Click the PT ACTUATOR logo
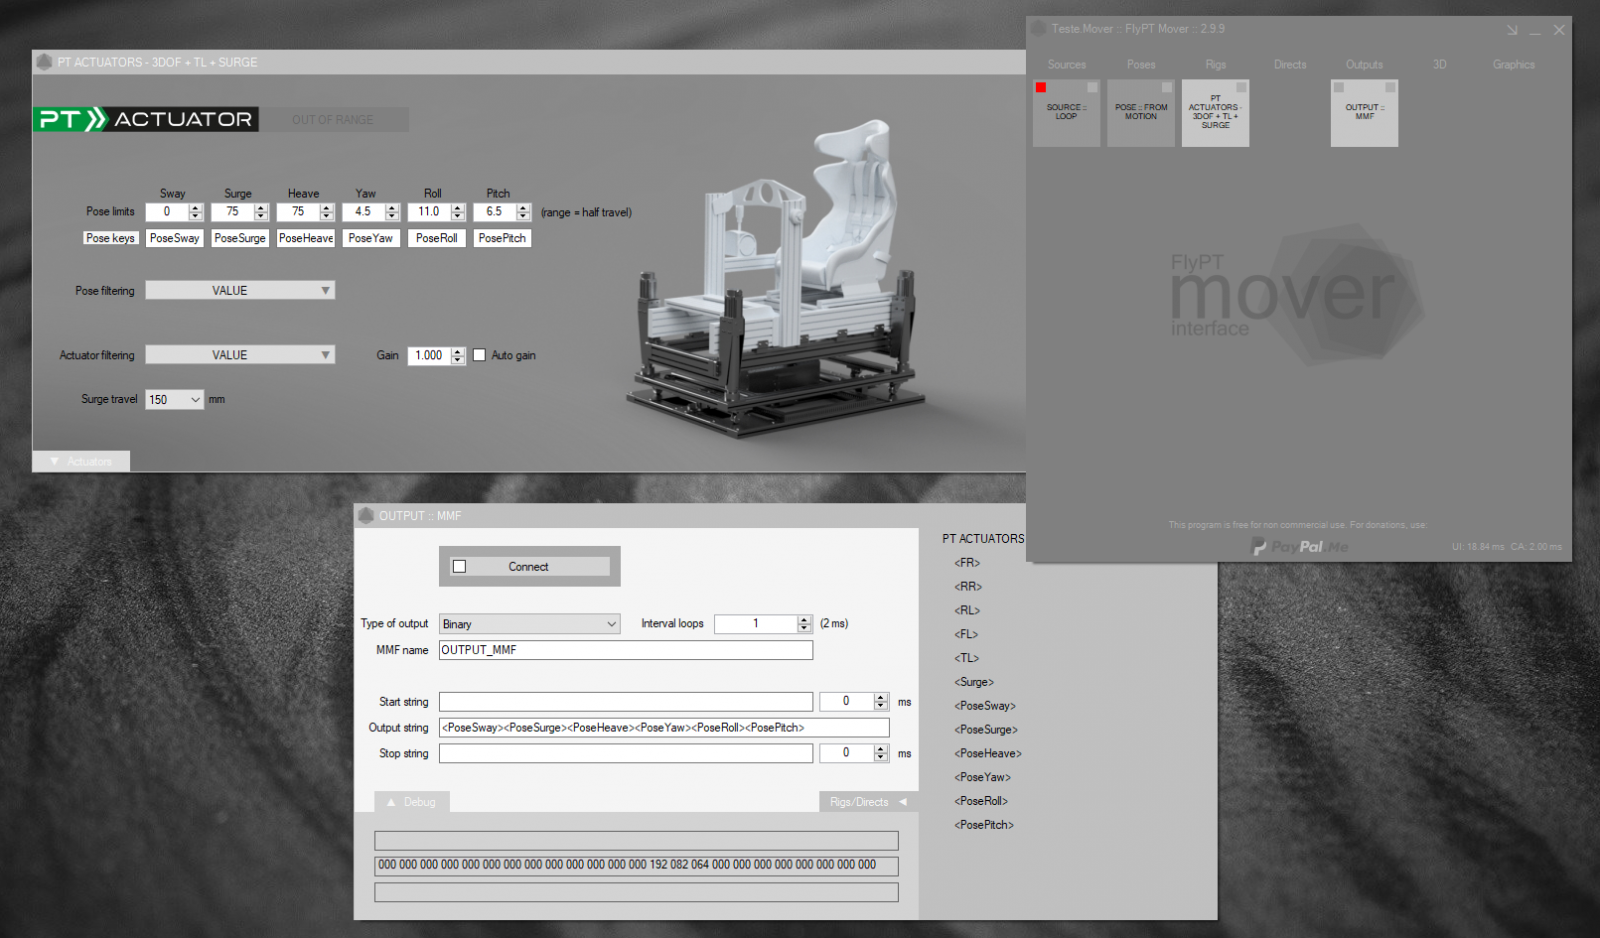Image resolution: width=1600 pixels, height=938 pixels. pos(146,119)
